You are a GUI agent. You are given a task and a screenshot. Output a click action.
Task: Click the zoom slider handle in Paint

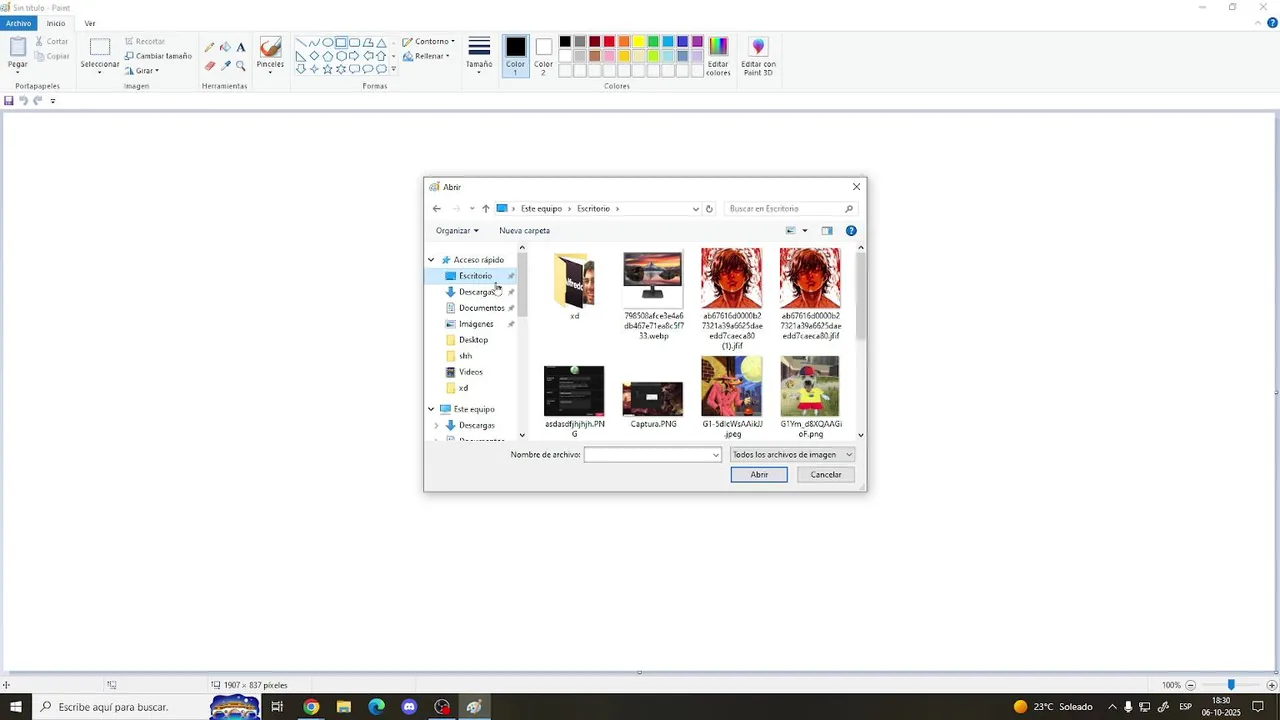(x=1231, y=685)
